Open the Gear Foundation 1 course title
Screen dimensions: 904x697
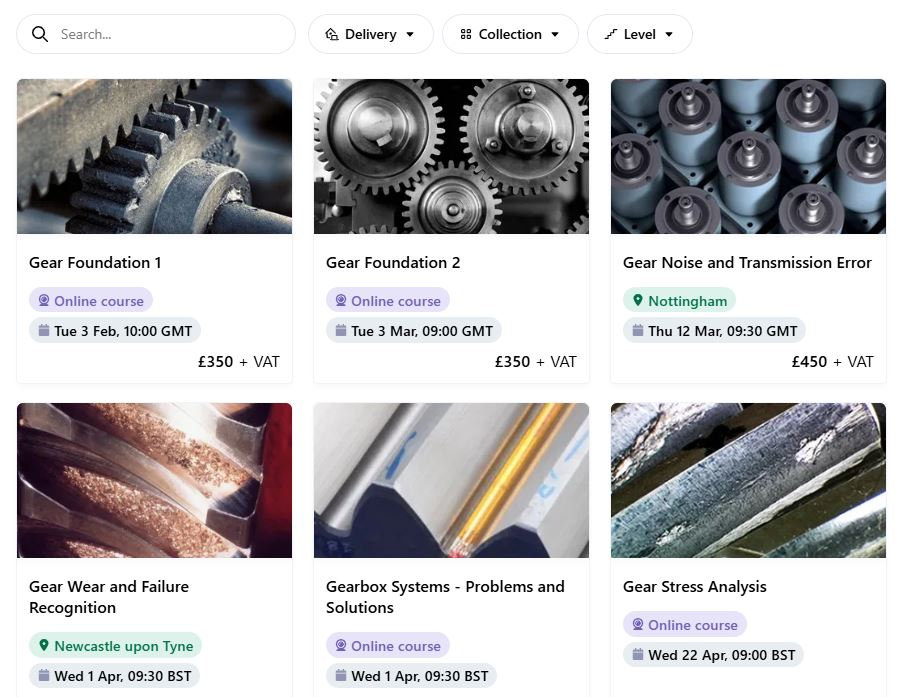[95, 263]
